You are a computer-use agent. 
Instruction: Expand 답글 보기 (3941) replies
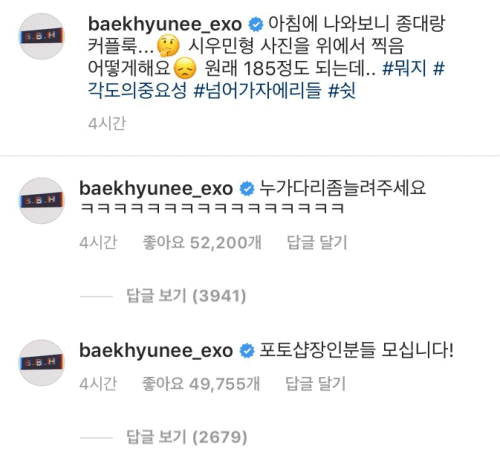click(186, 296)
